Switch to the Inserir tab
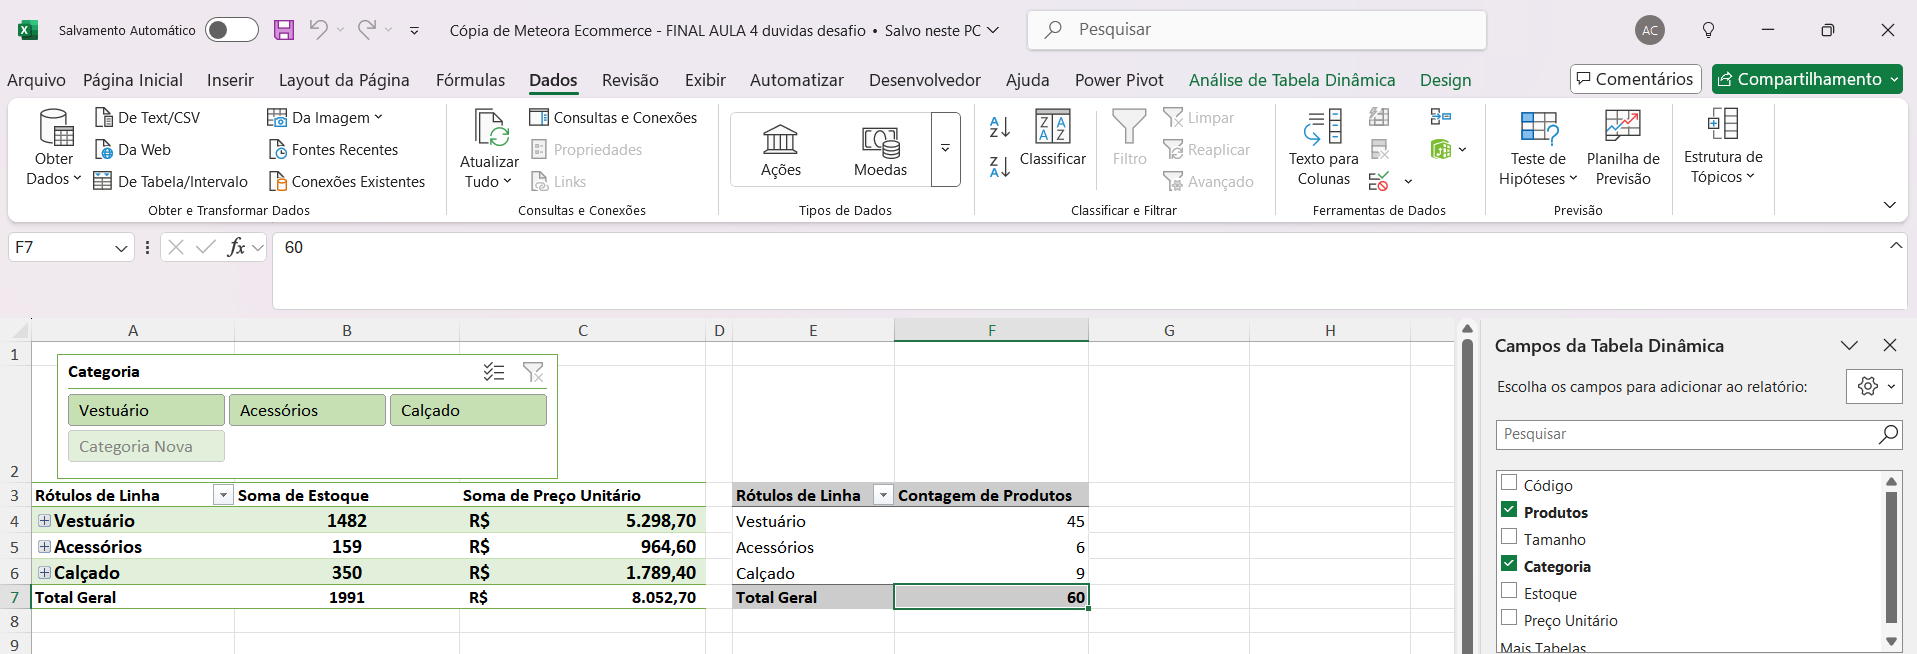 (230, 80)
